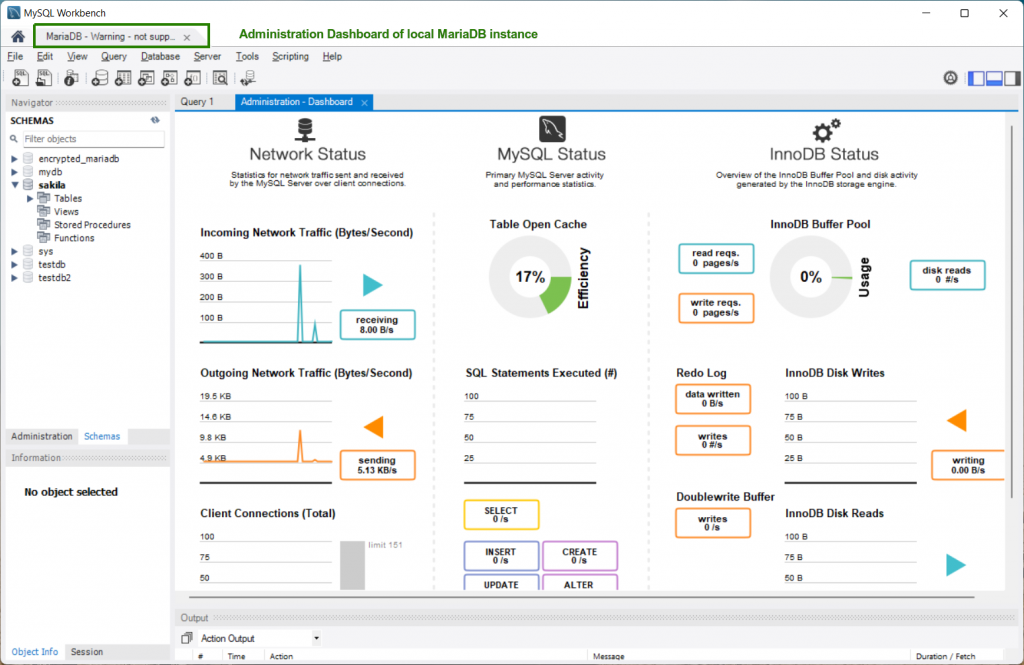Toggle the right sidebar panel visibility
The width and height of the screenshot is (1024, 665).
click(x=1012, y=78)
